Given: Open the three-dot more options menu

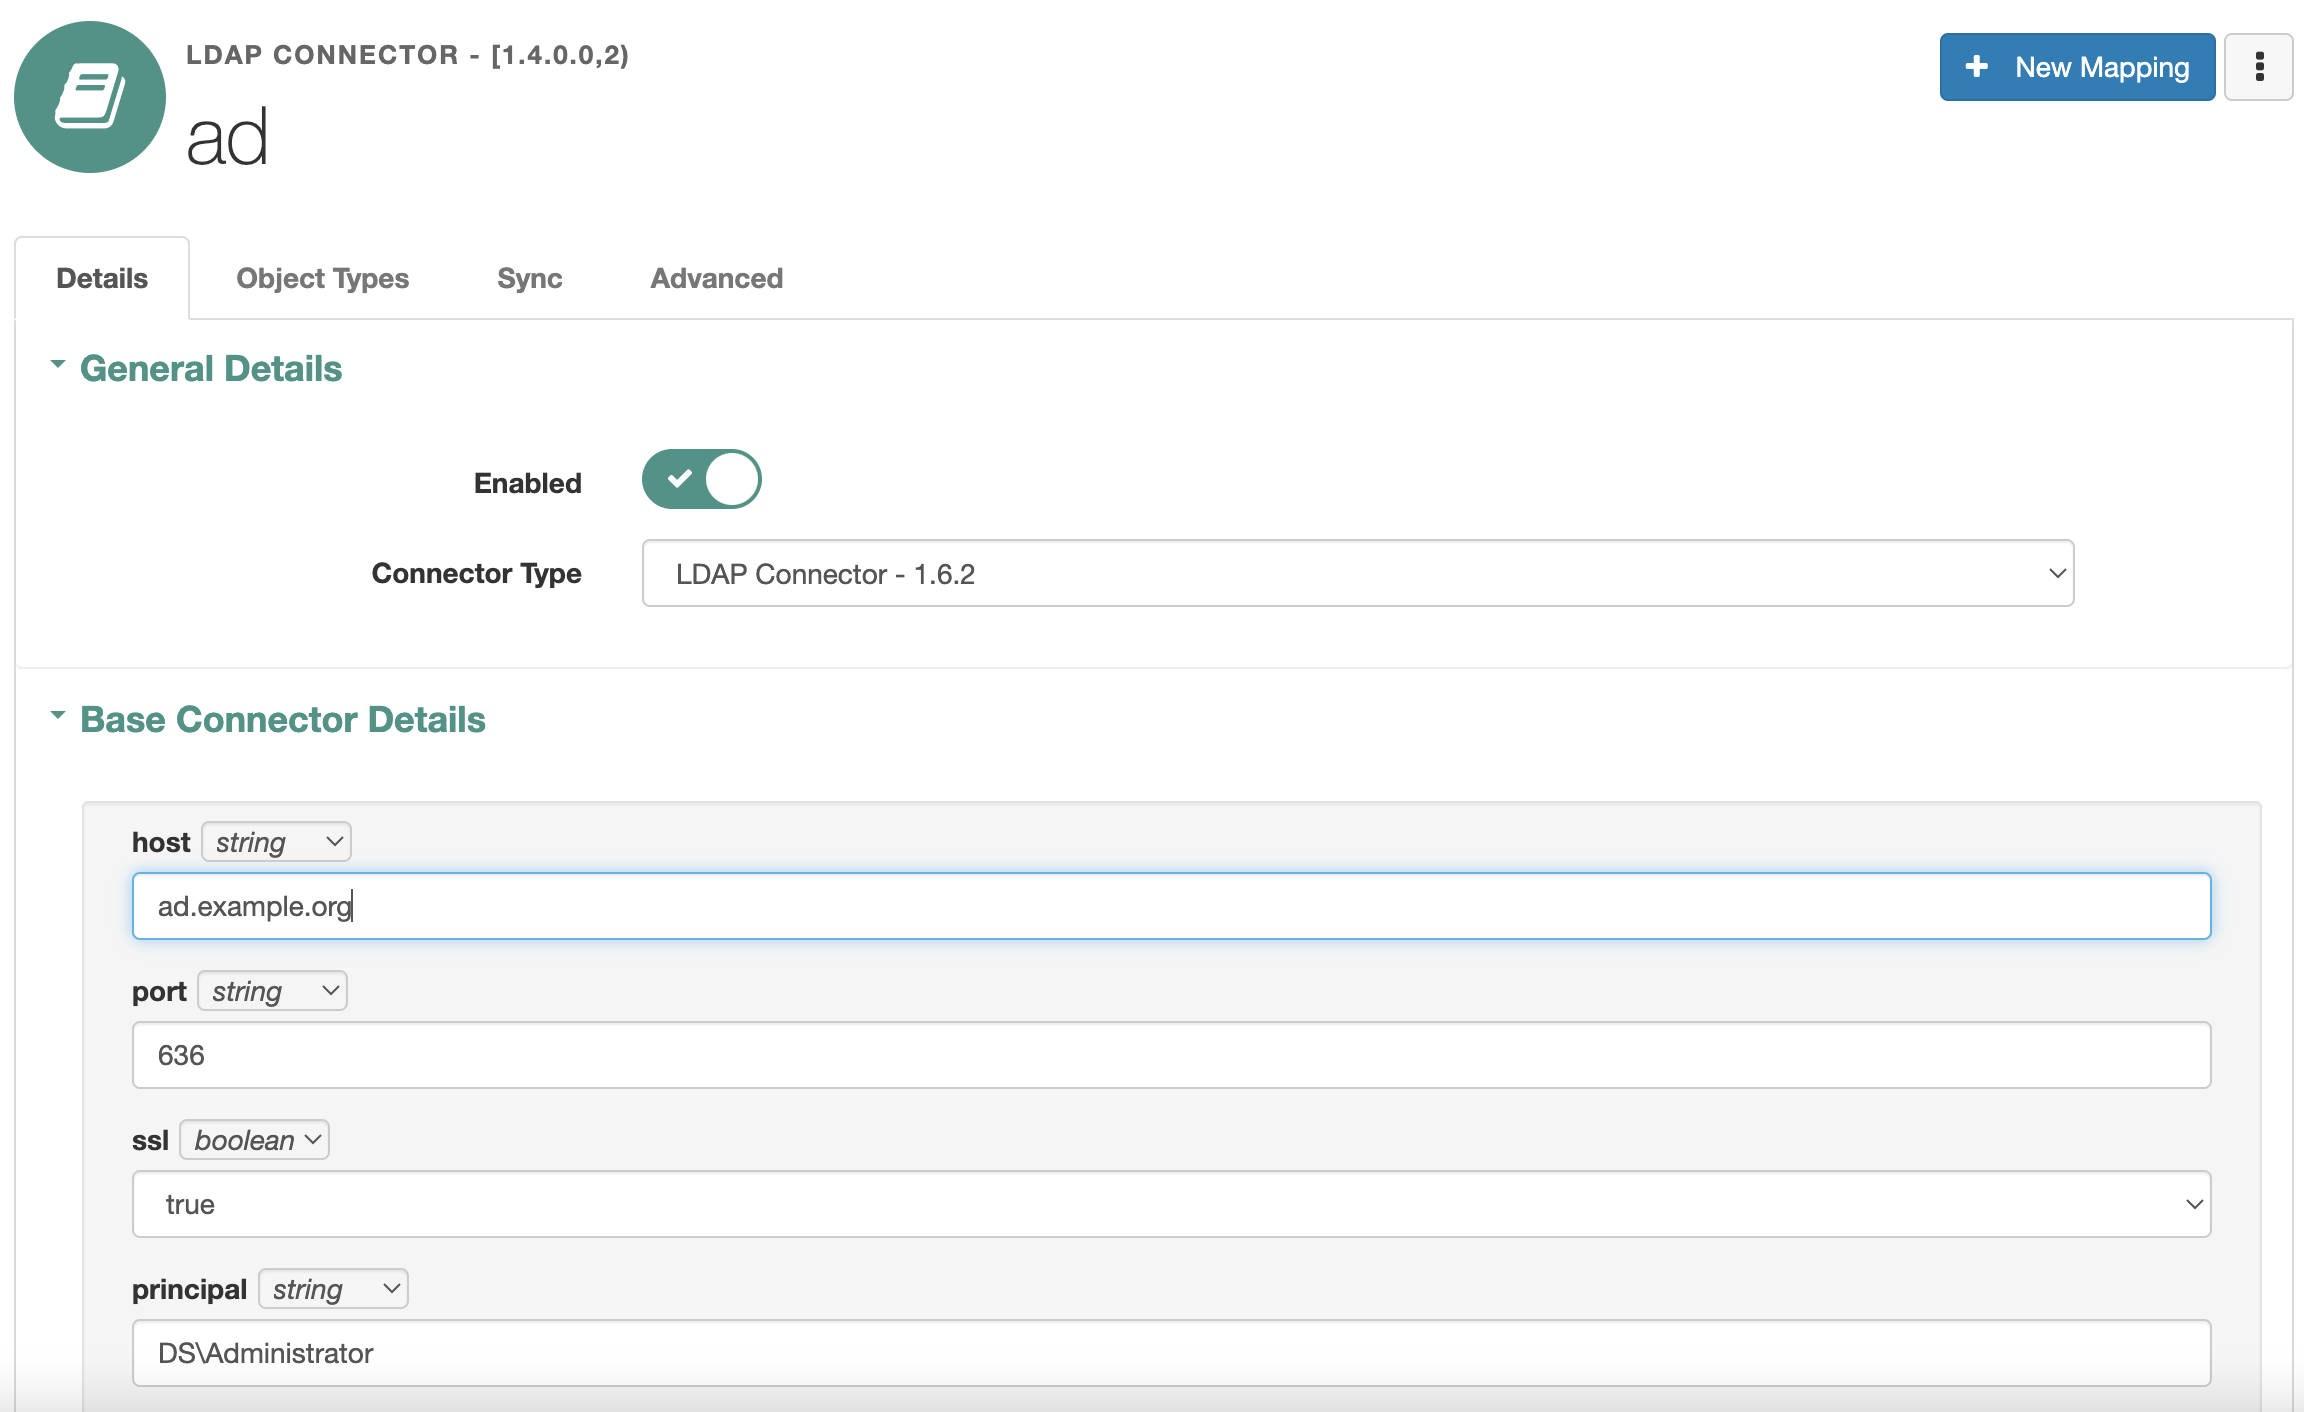Looking at the screenshot, I should 2258,67.
